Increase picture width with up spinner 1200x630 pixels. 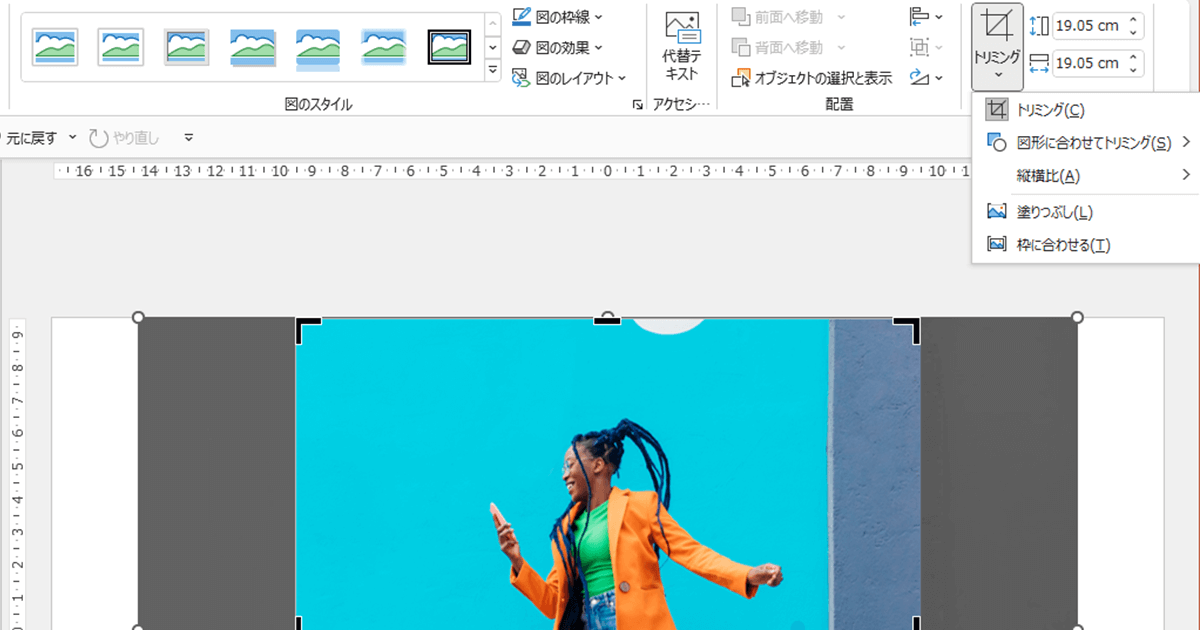(x=1133, y=57)
